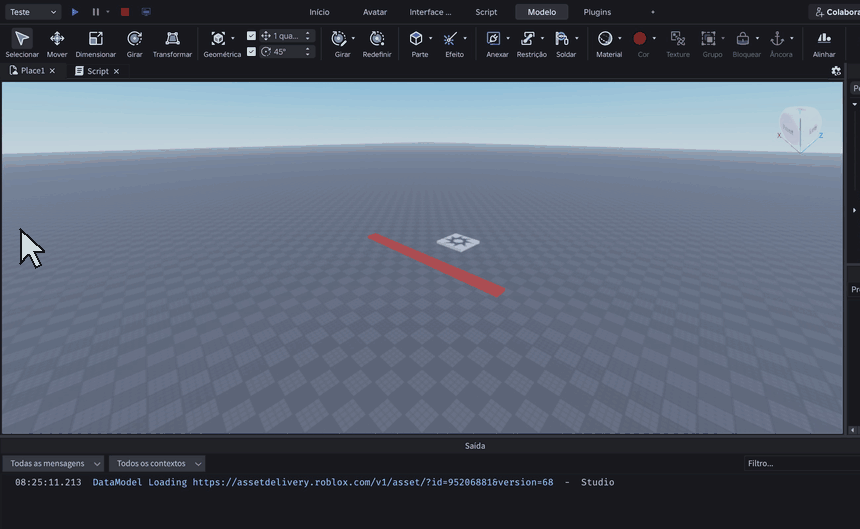Click the client/server view monitor icon

tap(146, 12)
